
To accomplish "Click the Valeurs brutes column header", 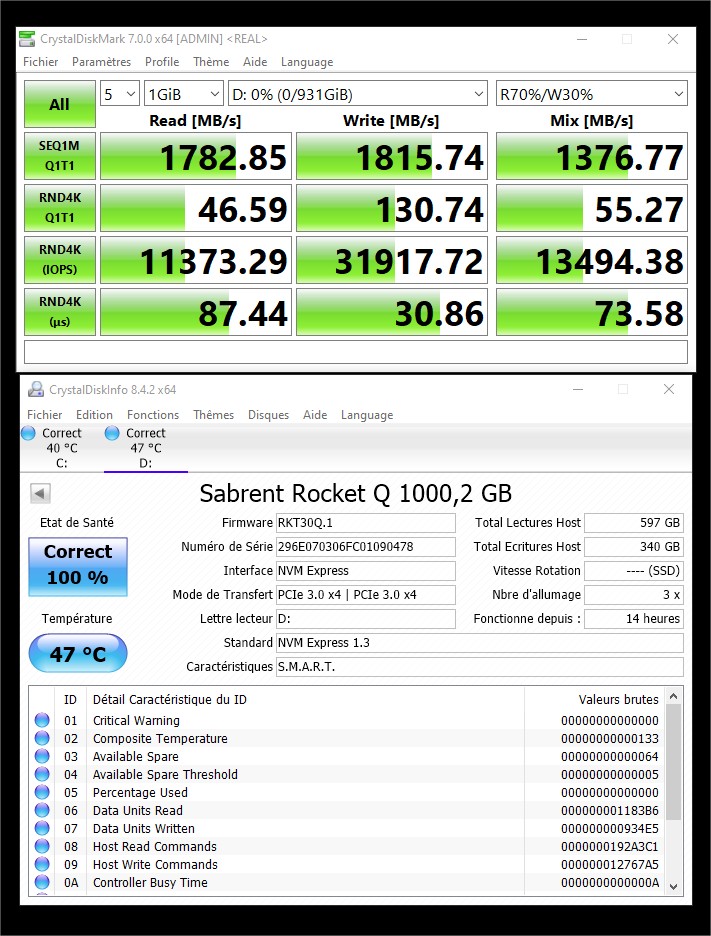I will (618, 700).
